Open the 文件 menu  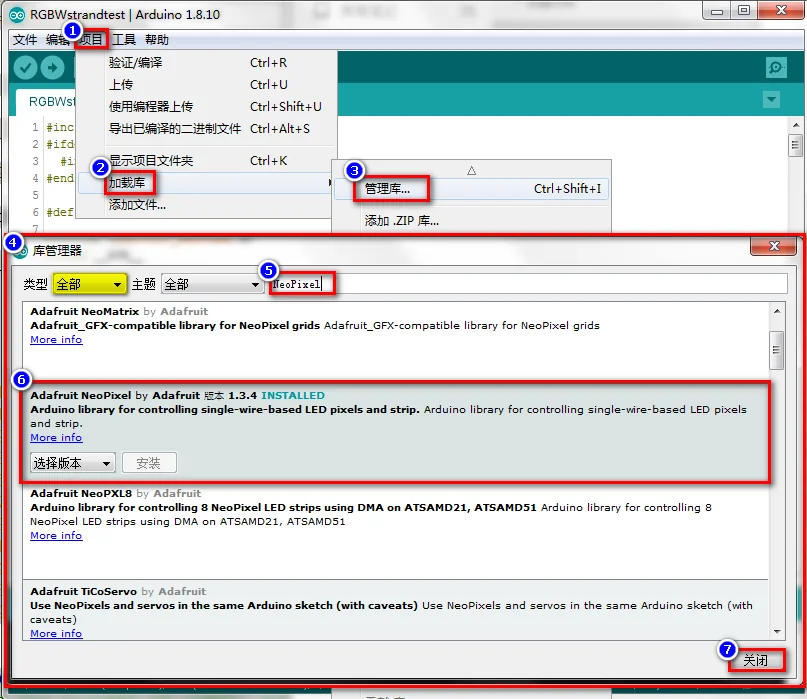click(x=25, y=40)
